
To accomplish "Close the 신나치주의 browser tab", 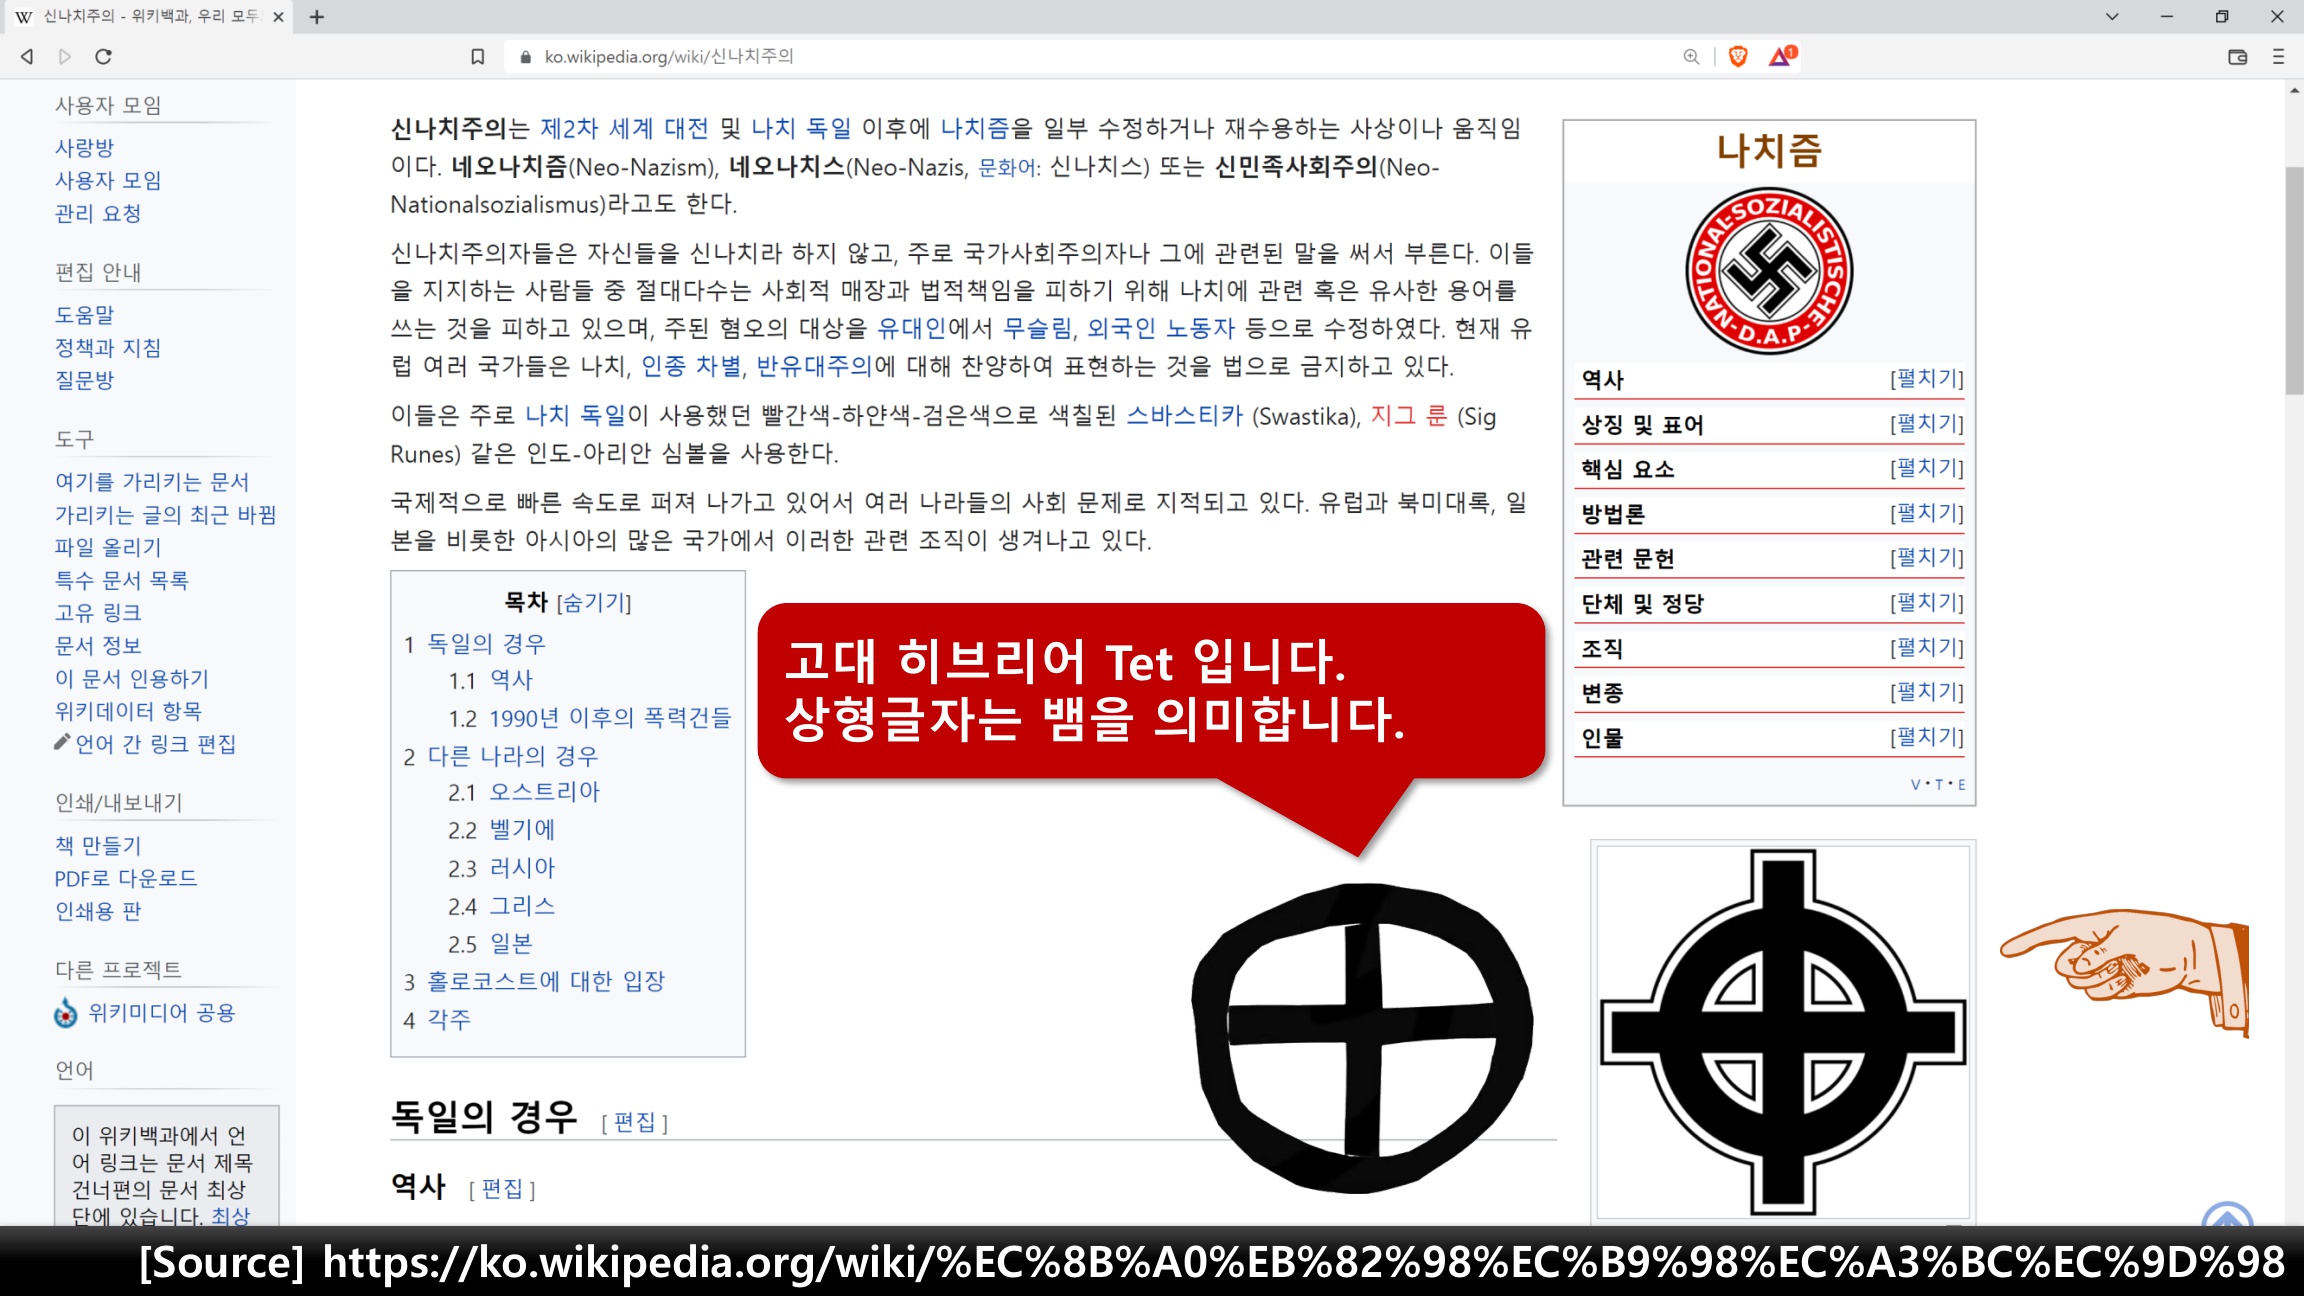I will [278, 17].
